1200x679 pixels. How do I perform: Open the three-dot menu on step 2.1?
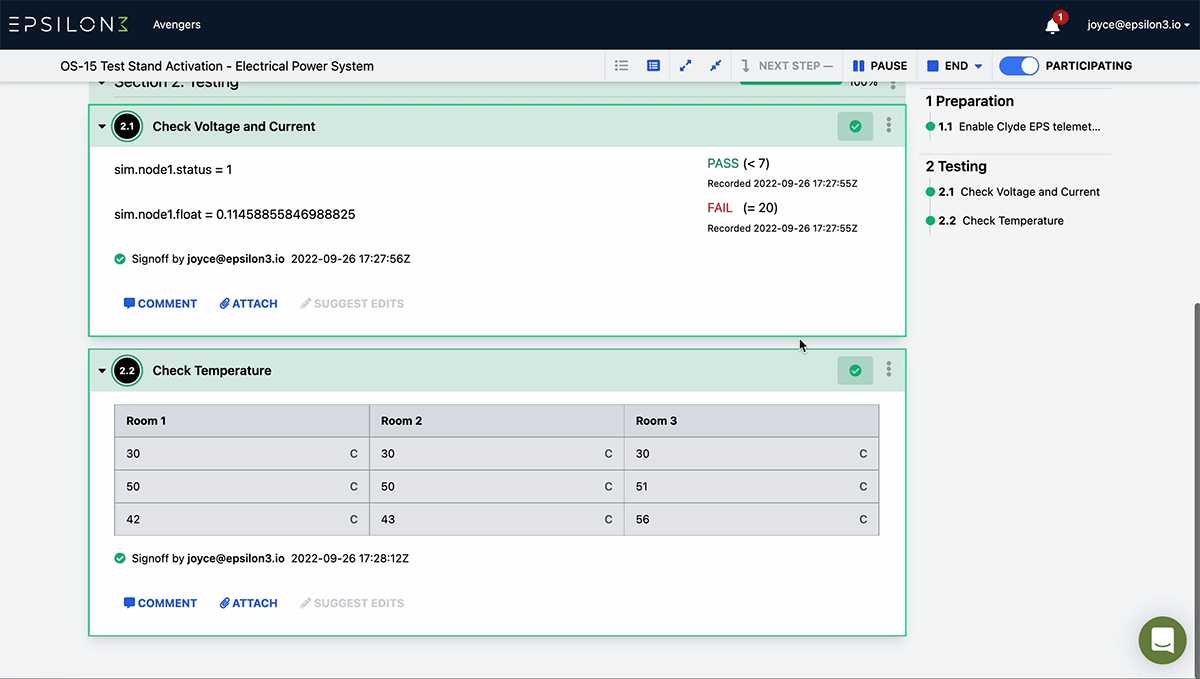click(888, 125)
